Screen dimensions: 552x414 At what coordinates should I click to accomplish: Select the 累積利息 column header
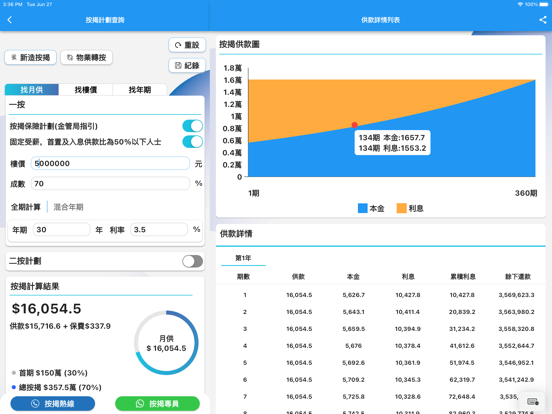463,277
